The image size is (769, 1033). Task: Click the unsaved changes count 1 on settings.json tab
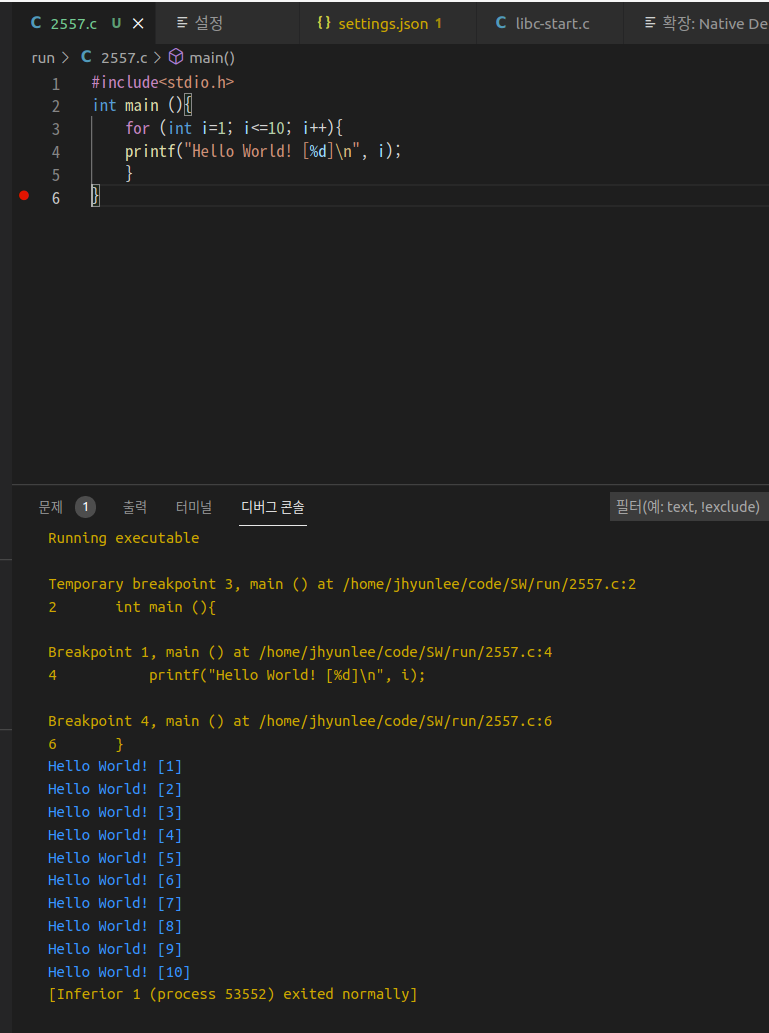[x=438, y=24]
